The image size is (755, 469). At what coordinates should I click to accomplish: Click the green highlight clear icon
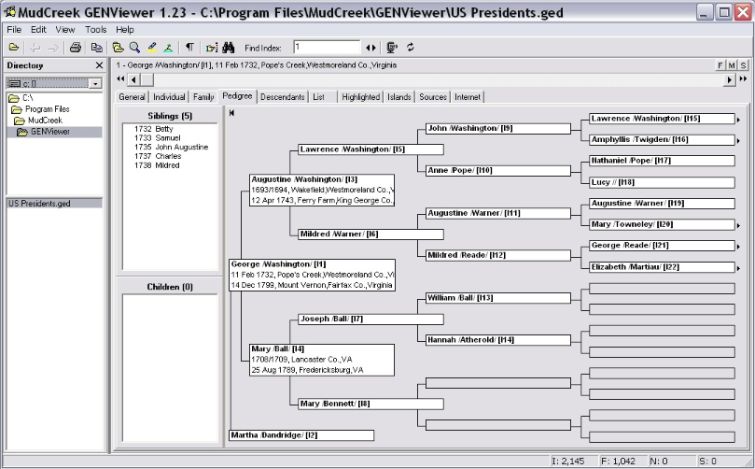click(168, 47)
